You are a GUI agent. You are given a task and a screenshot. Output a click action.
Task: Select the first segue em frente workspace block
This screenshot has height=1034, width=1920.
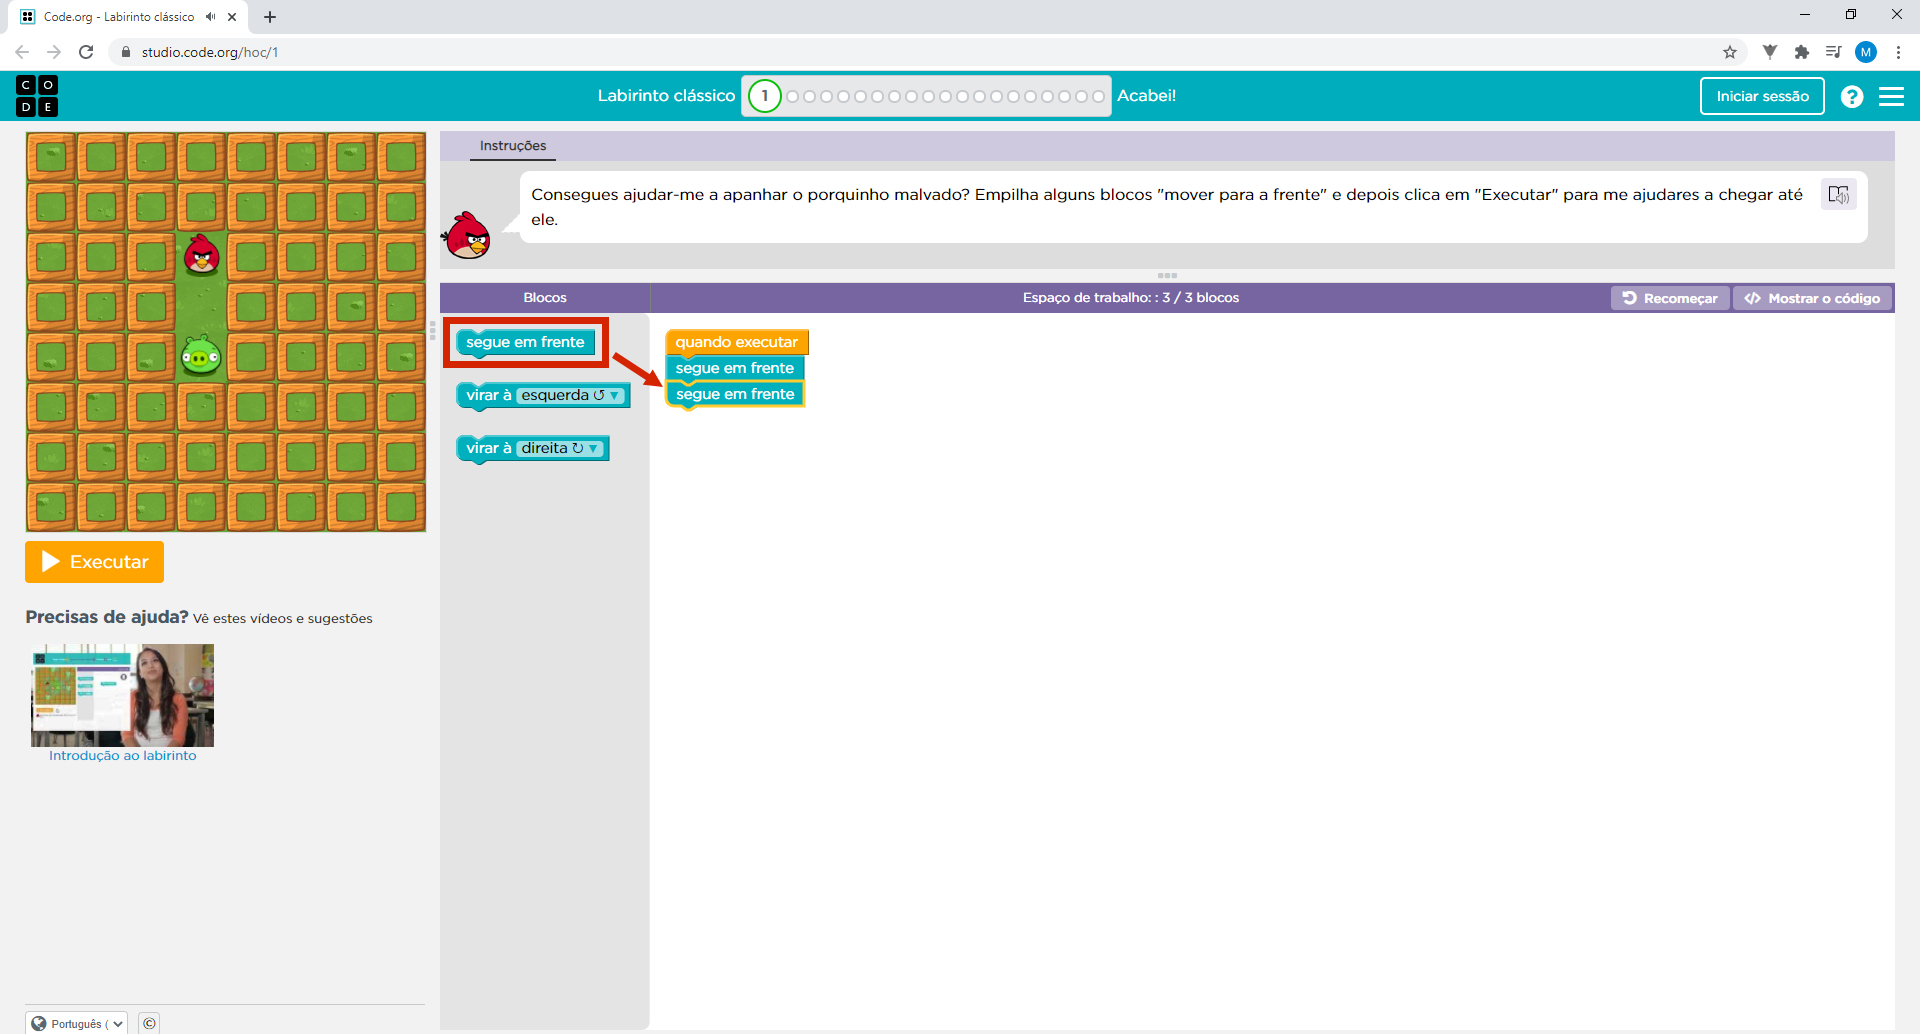tap(735, 368)
